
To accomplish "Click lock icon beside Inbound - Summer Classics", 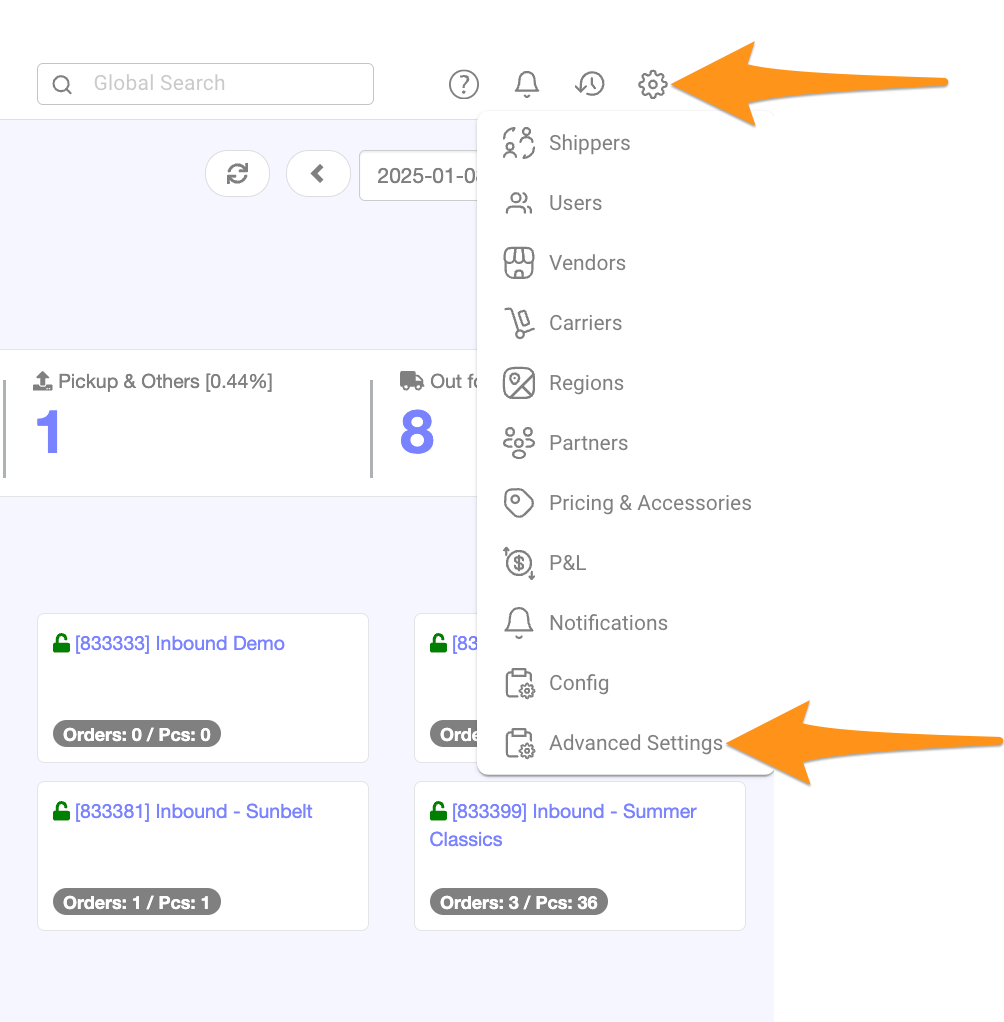I will [x=438, y=811].
